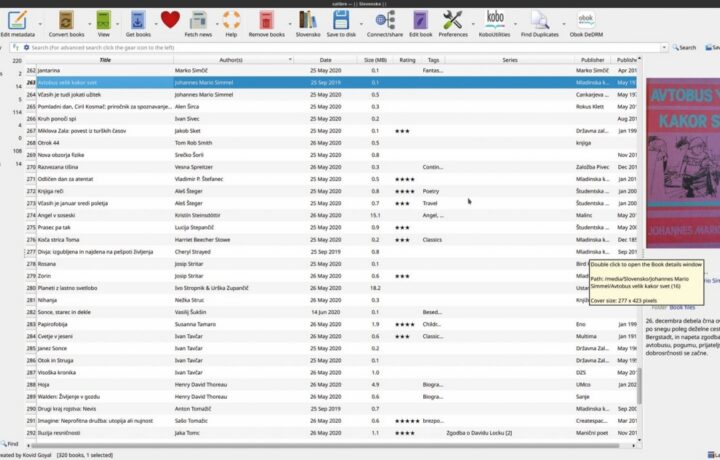Open Preferences with the tools icon
The height and width of the screenshot is (460, 720).
tap(452, 21)
